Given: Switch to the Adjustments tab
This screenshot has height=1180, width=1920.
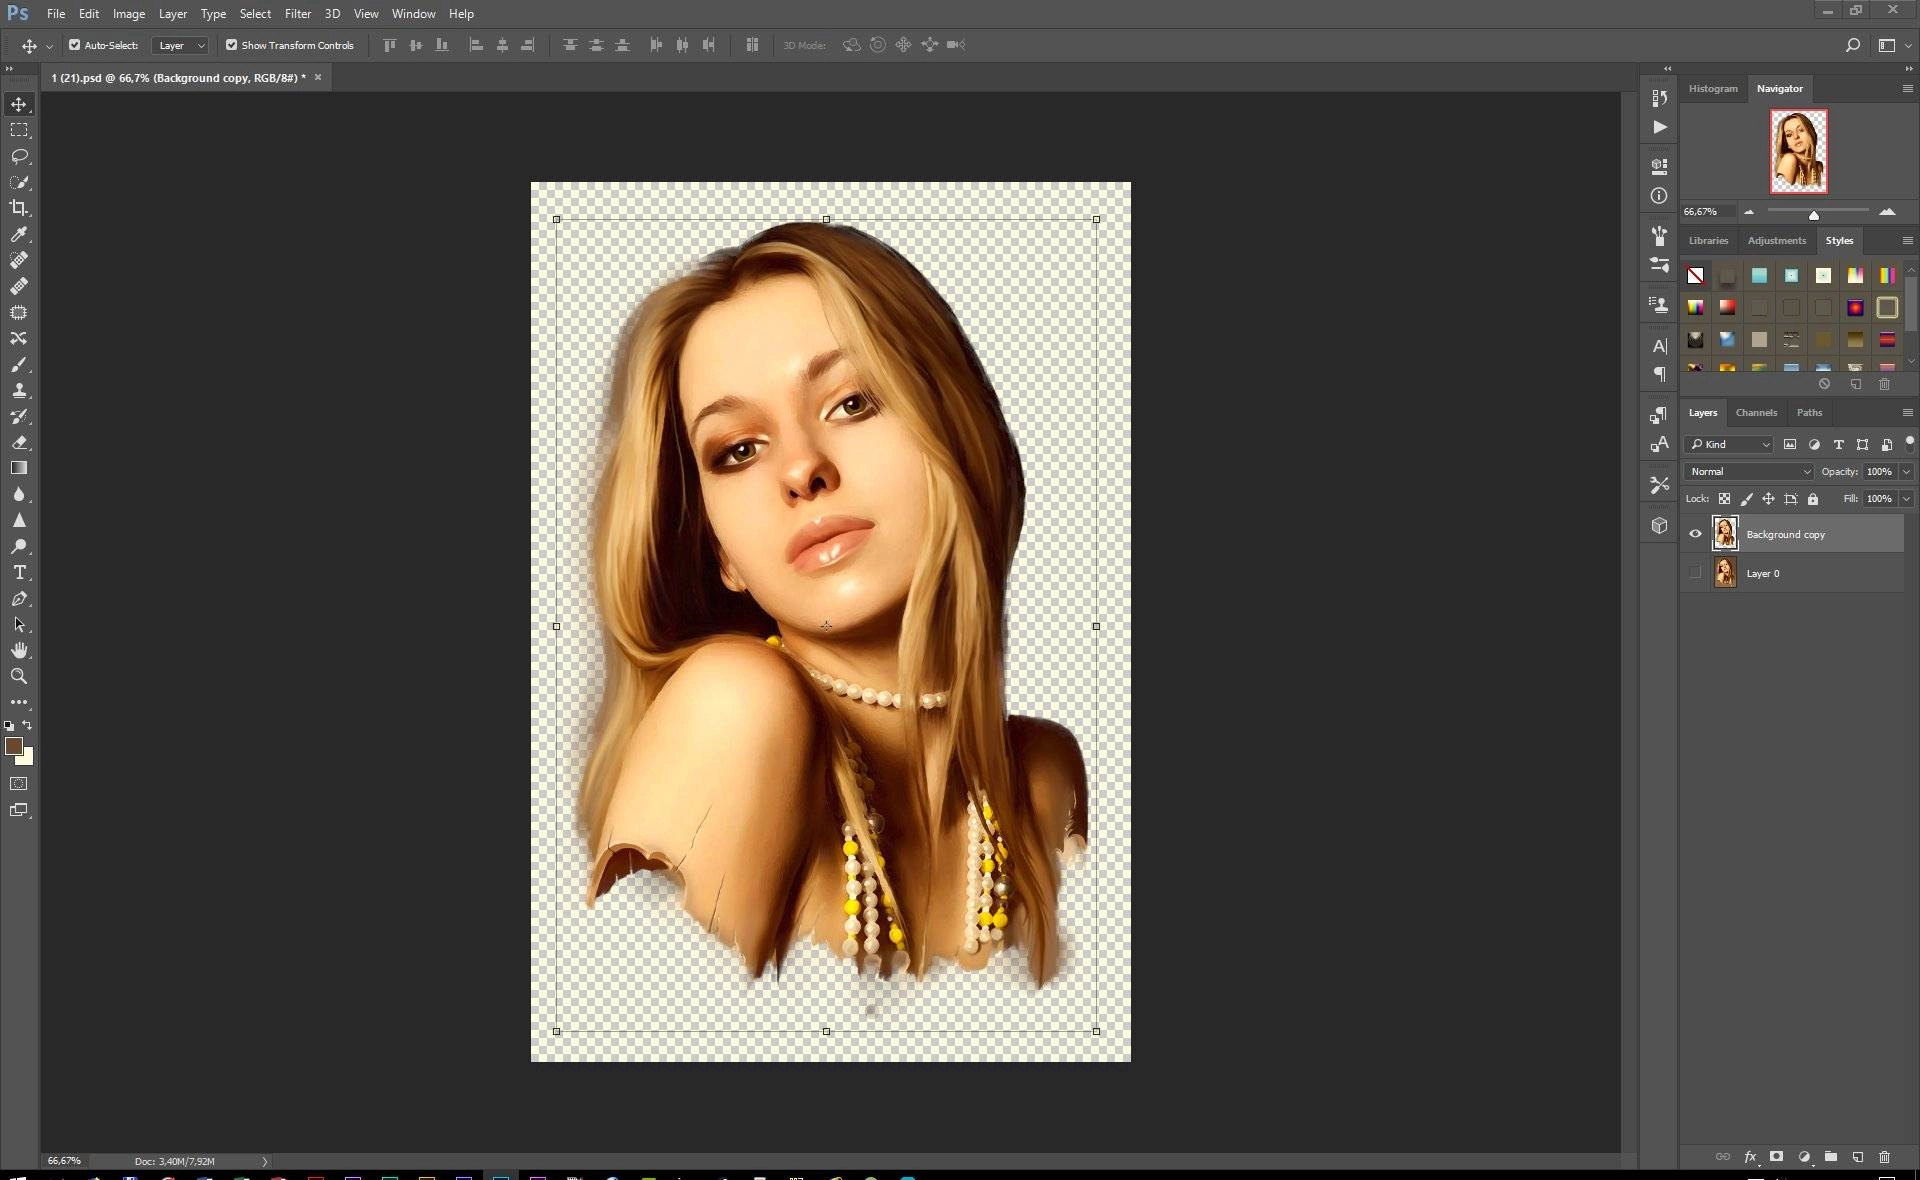Looking at the screenshot, I should (x=1776, y=241).
